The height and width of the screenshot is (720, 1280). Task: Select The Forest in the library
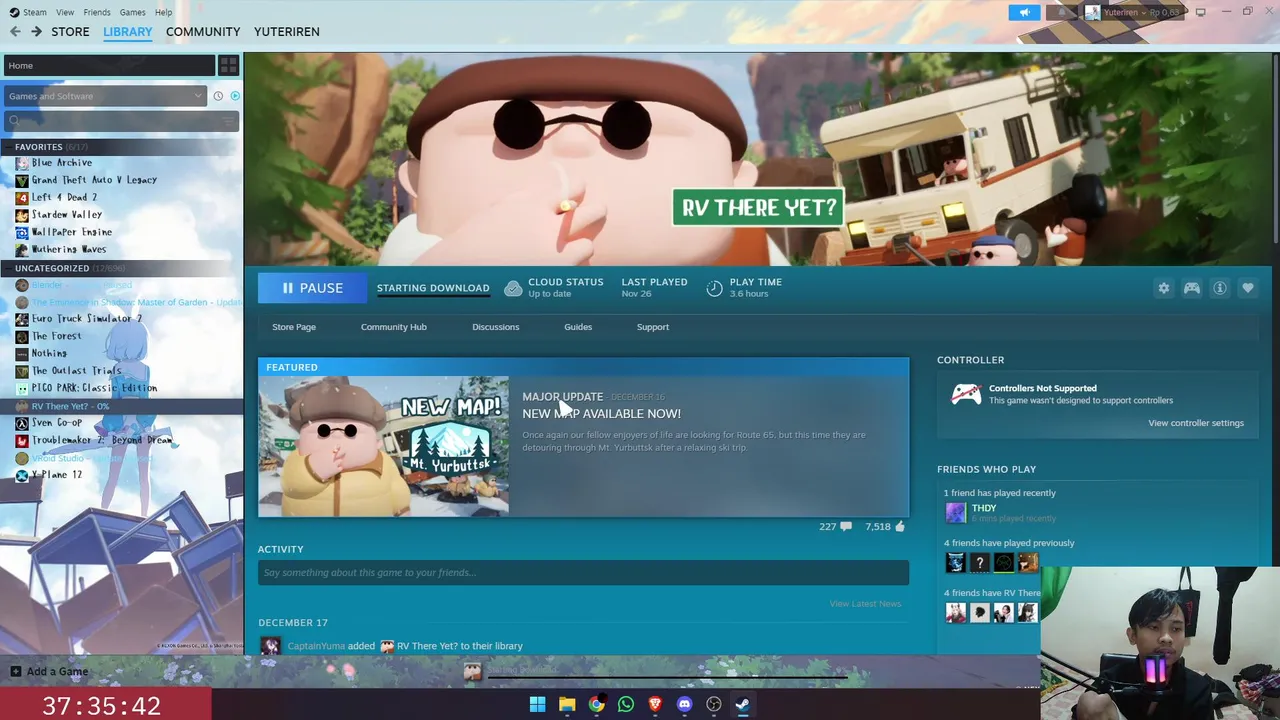point(56,336)
